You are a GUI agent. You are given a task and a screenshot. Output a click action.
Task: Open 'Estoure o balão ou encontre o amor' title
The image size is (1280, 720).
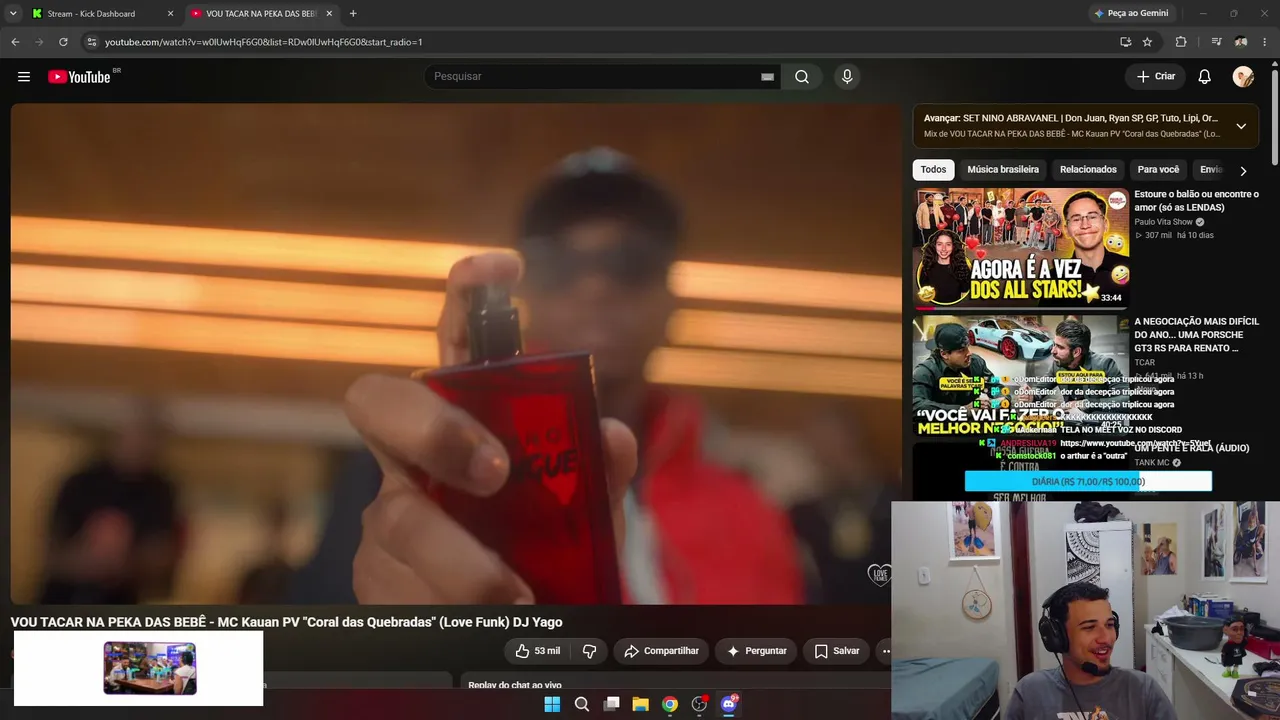[x=1196, y=201]
